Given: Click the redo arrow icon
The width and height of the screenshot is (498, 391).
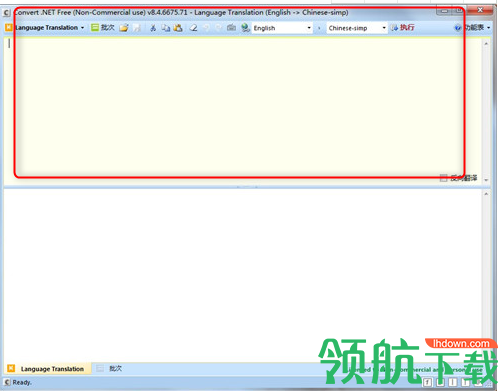Looking at the screenshot, I should coord(218,28).
